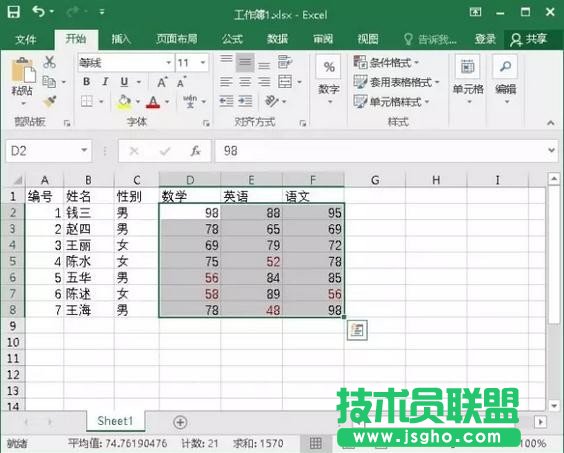Click the 告诉我 search box
The height and width of the screenshot is (453, 564).
tap(430, 39)
